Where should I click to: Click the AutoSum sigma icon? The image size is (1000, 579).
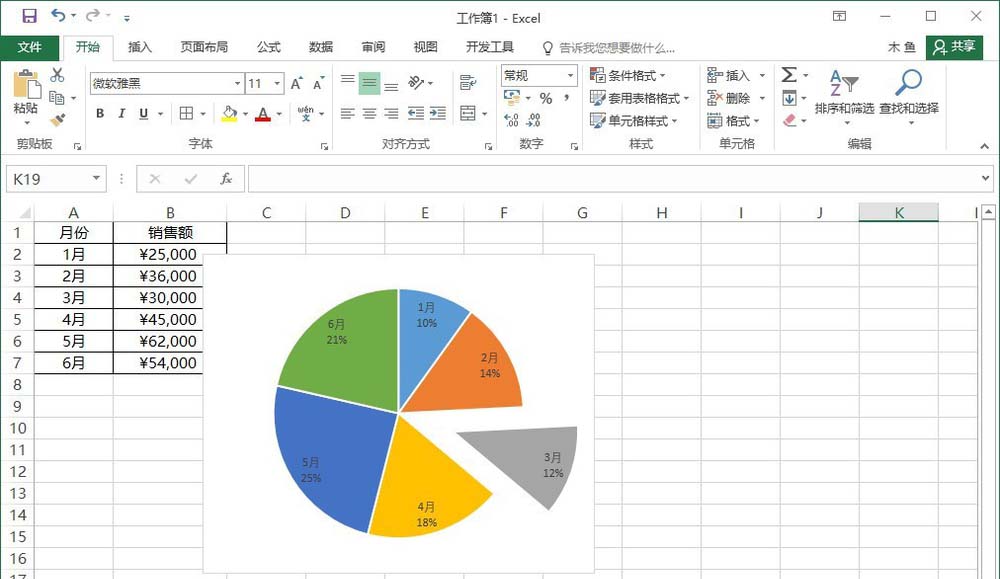click(x=789, y=75)
